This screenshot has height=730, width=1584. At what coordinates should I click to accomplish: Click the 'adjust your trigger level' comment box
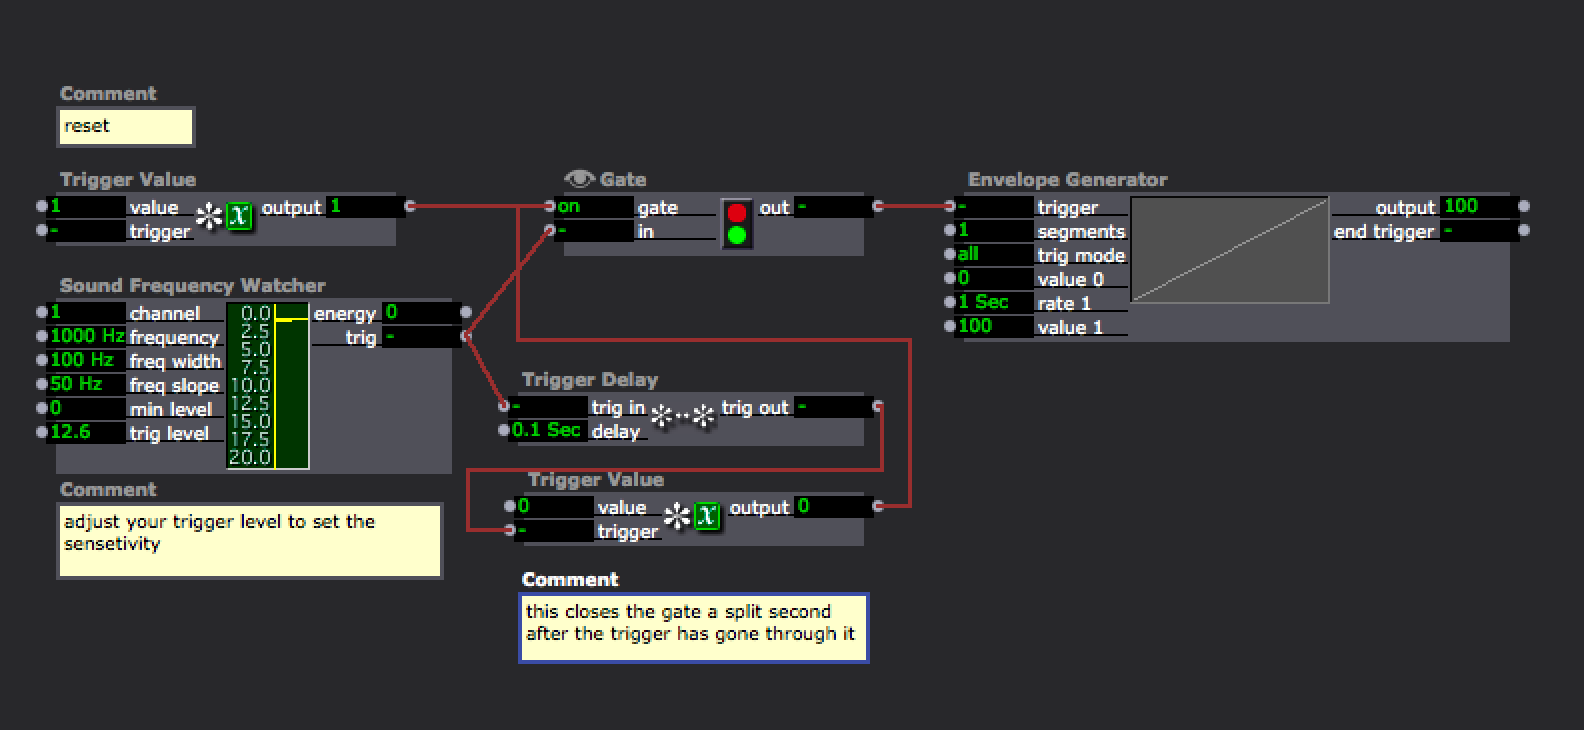250,541
